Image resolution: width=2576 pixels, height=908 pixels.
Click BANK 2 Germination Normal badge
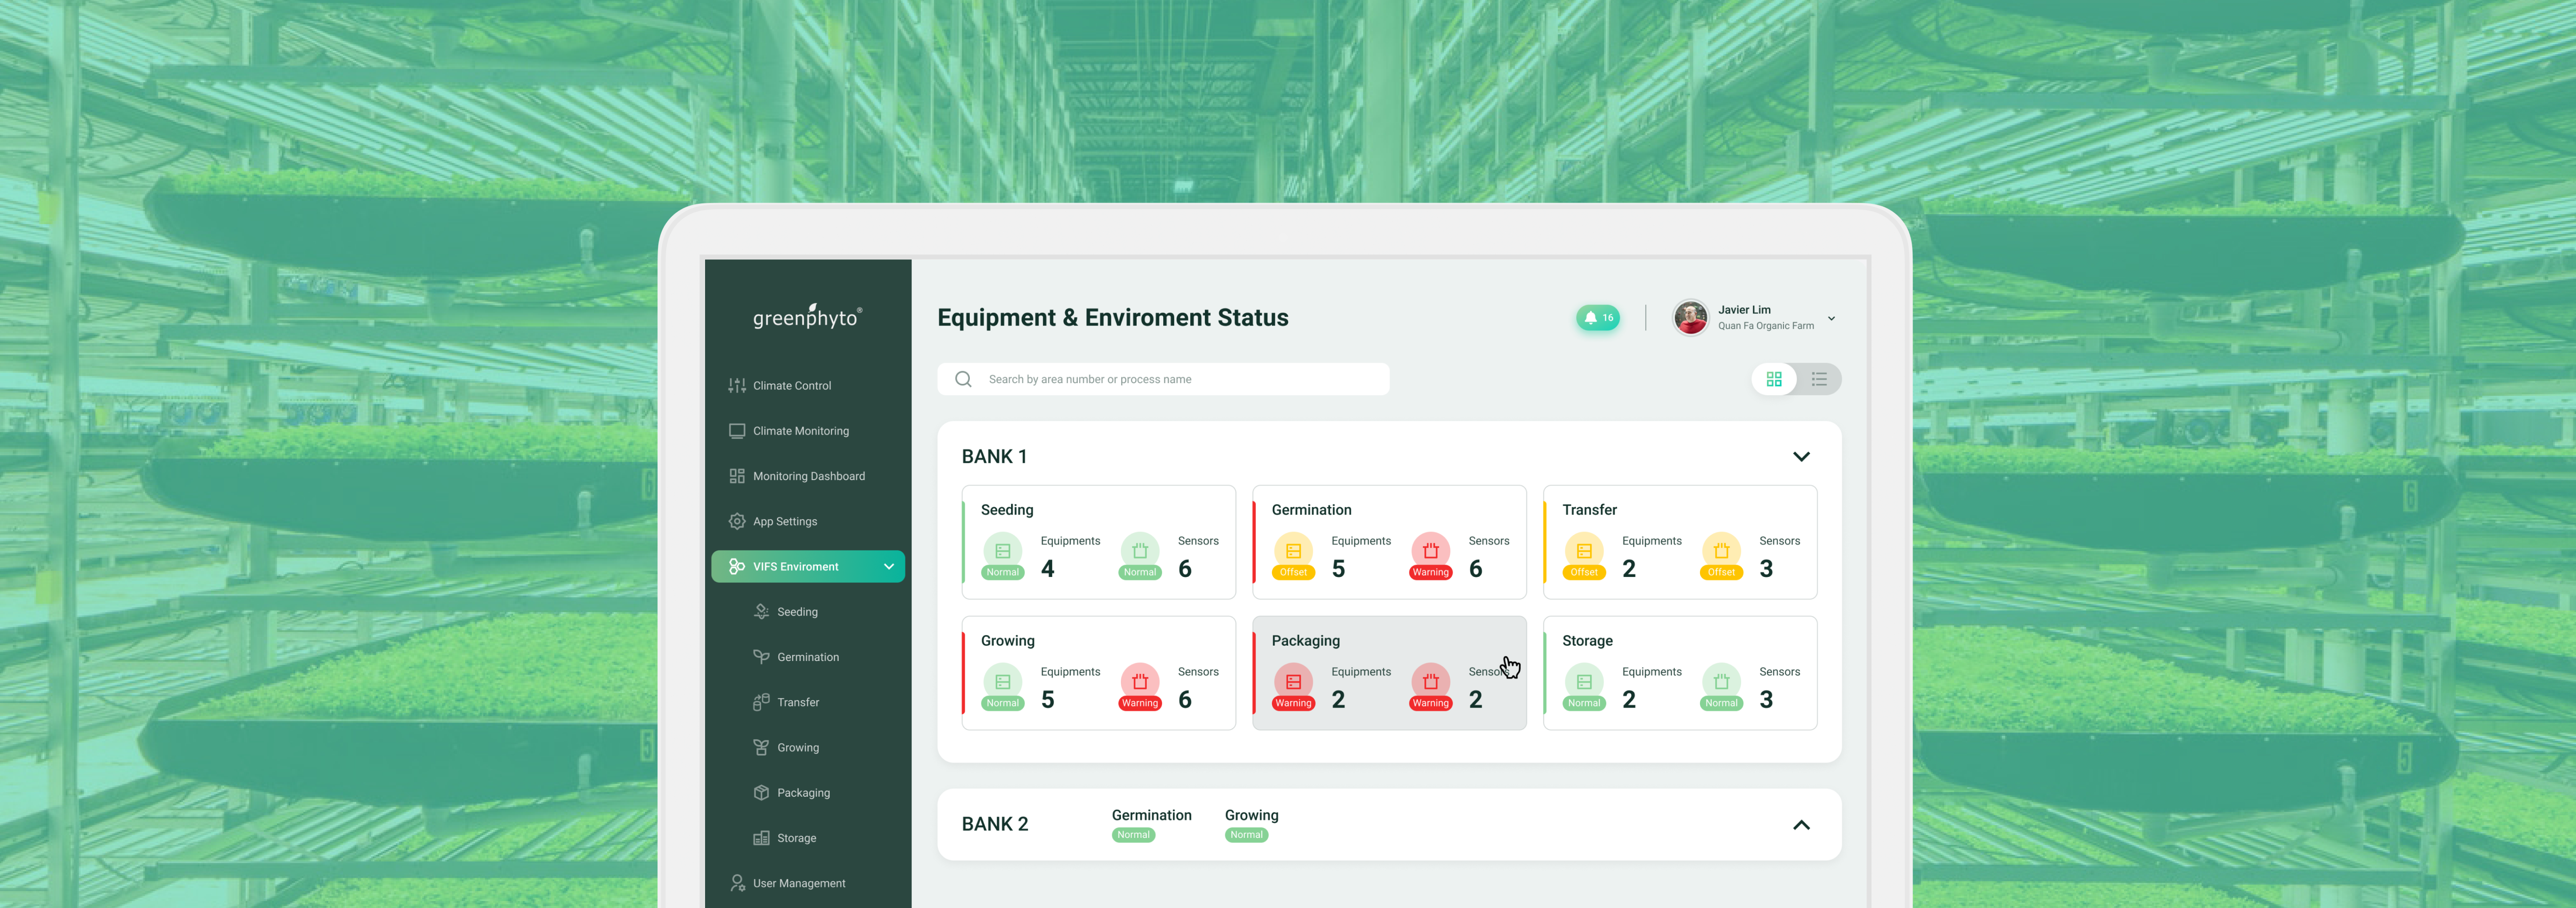pos(1134,835)
